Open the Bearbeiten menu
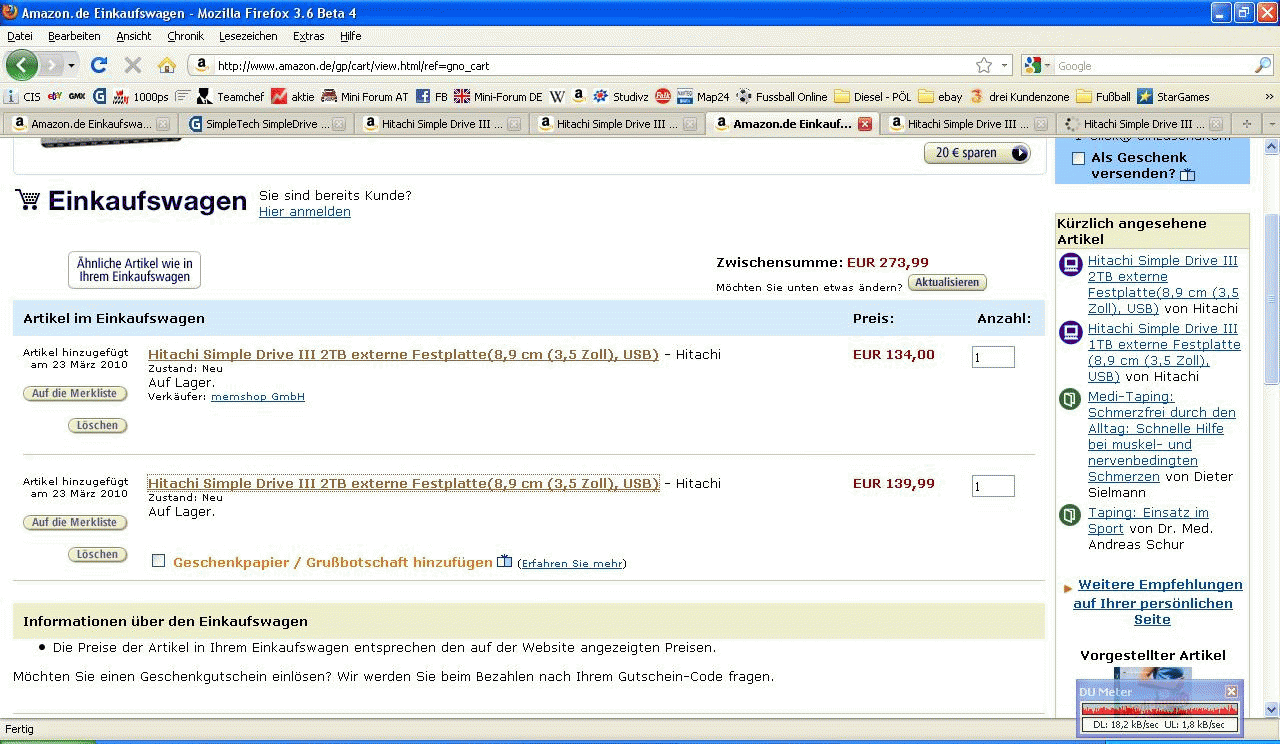Image resolution: width=1280 pixels, height=744 pixels. [74, 36]
